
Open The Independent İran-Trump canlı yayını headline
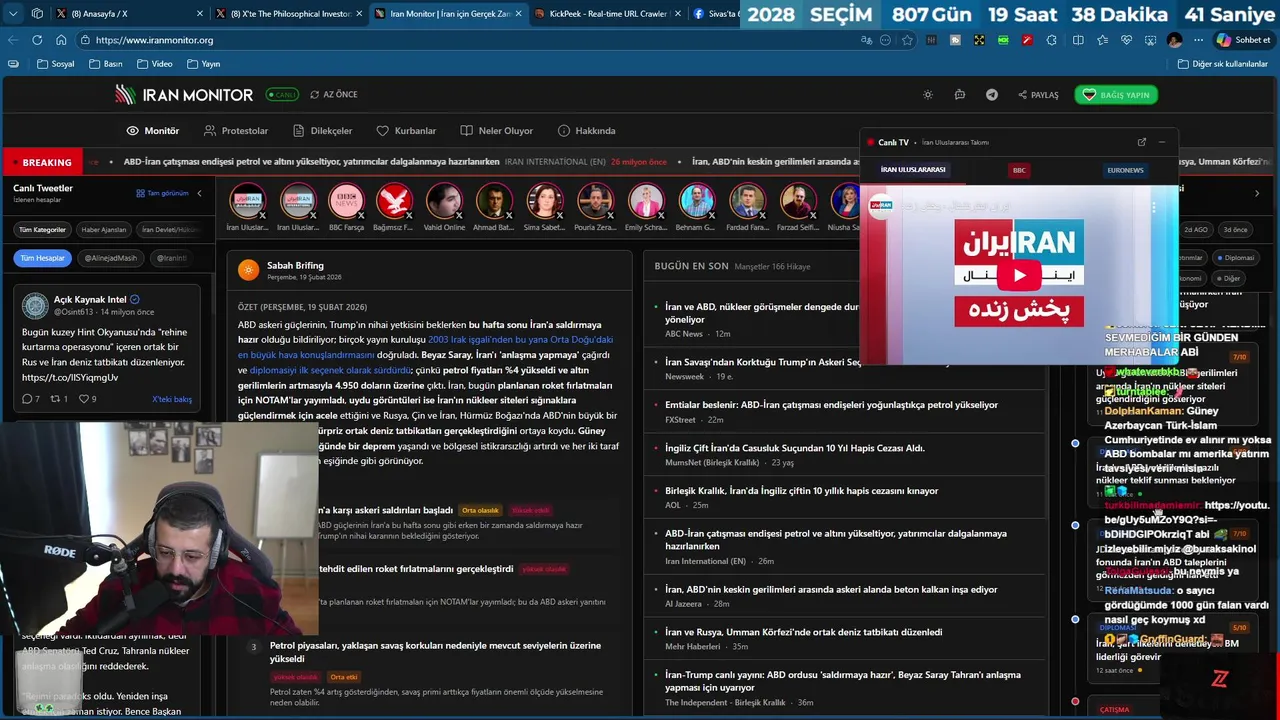click(x=843, y=681)
